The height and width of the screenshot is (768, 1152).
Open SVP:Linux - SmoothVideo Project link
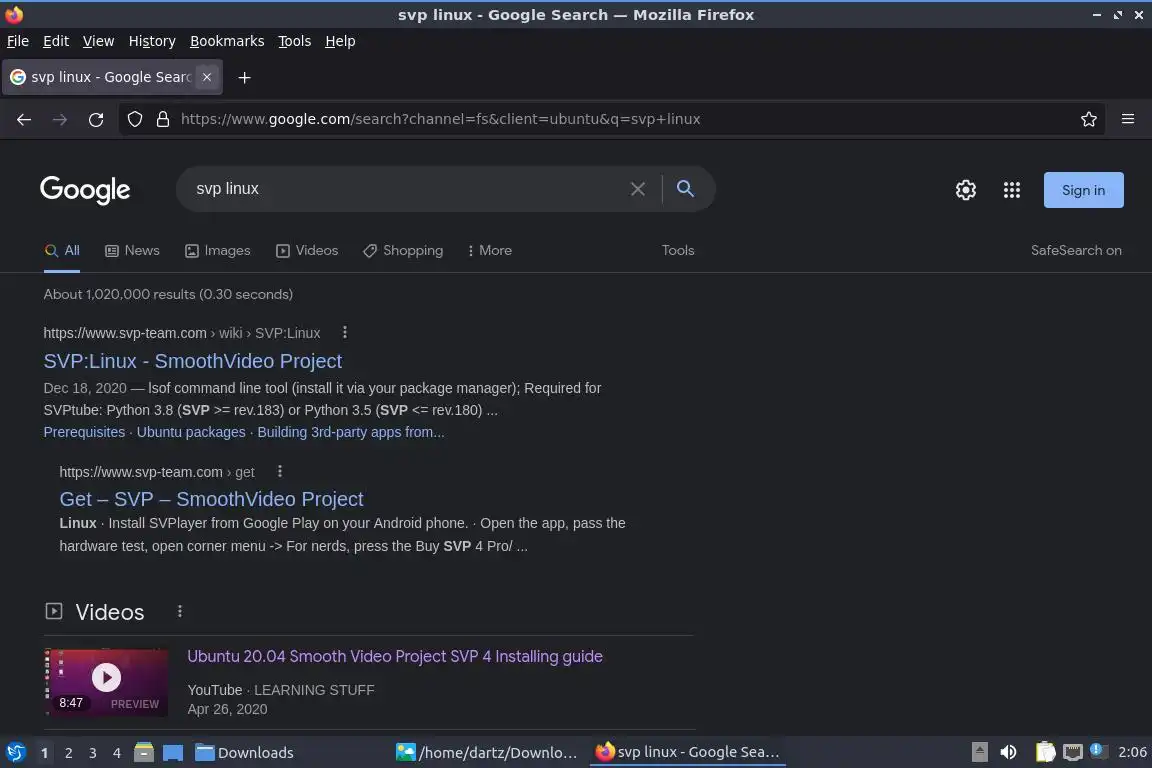click(192, 362)
